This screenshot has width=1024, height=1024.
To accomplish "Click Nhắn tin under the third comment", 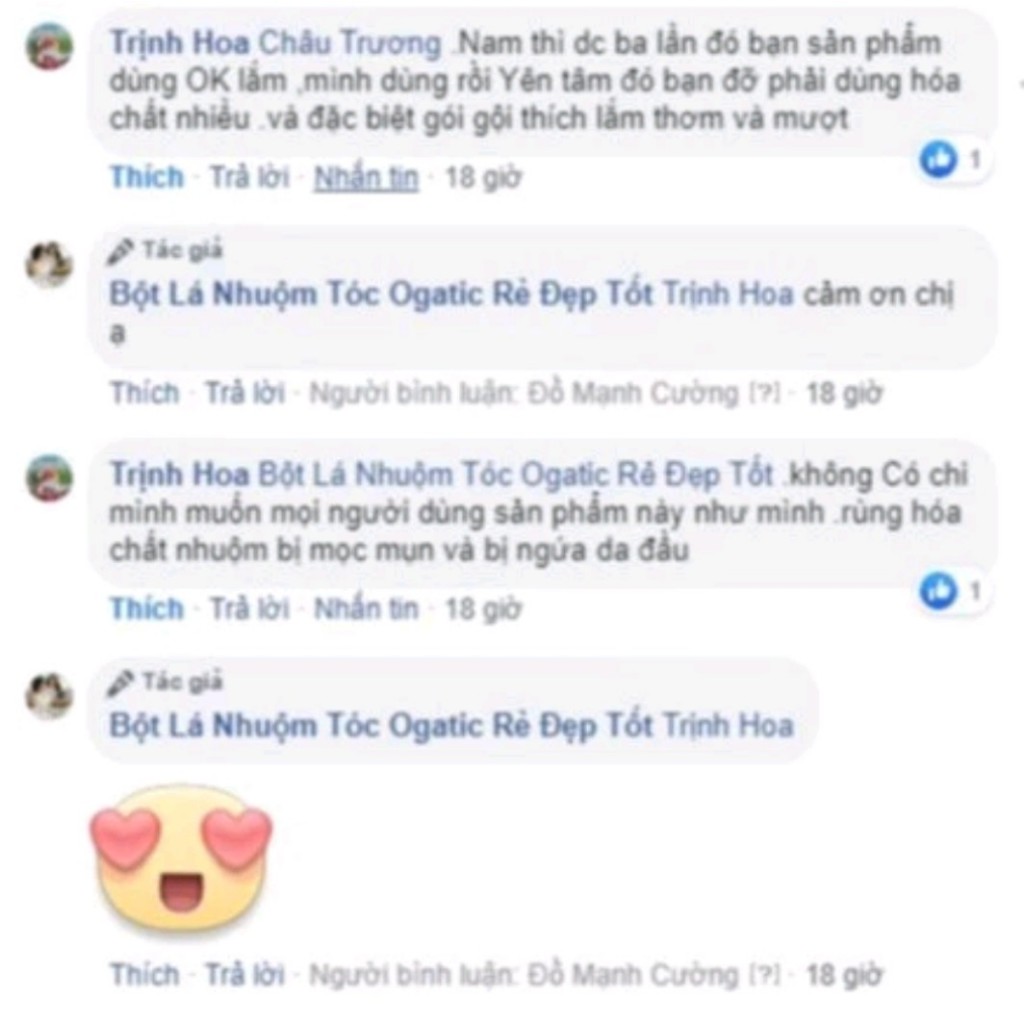I will [366, 609].
